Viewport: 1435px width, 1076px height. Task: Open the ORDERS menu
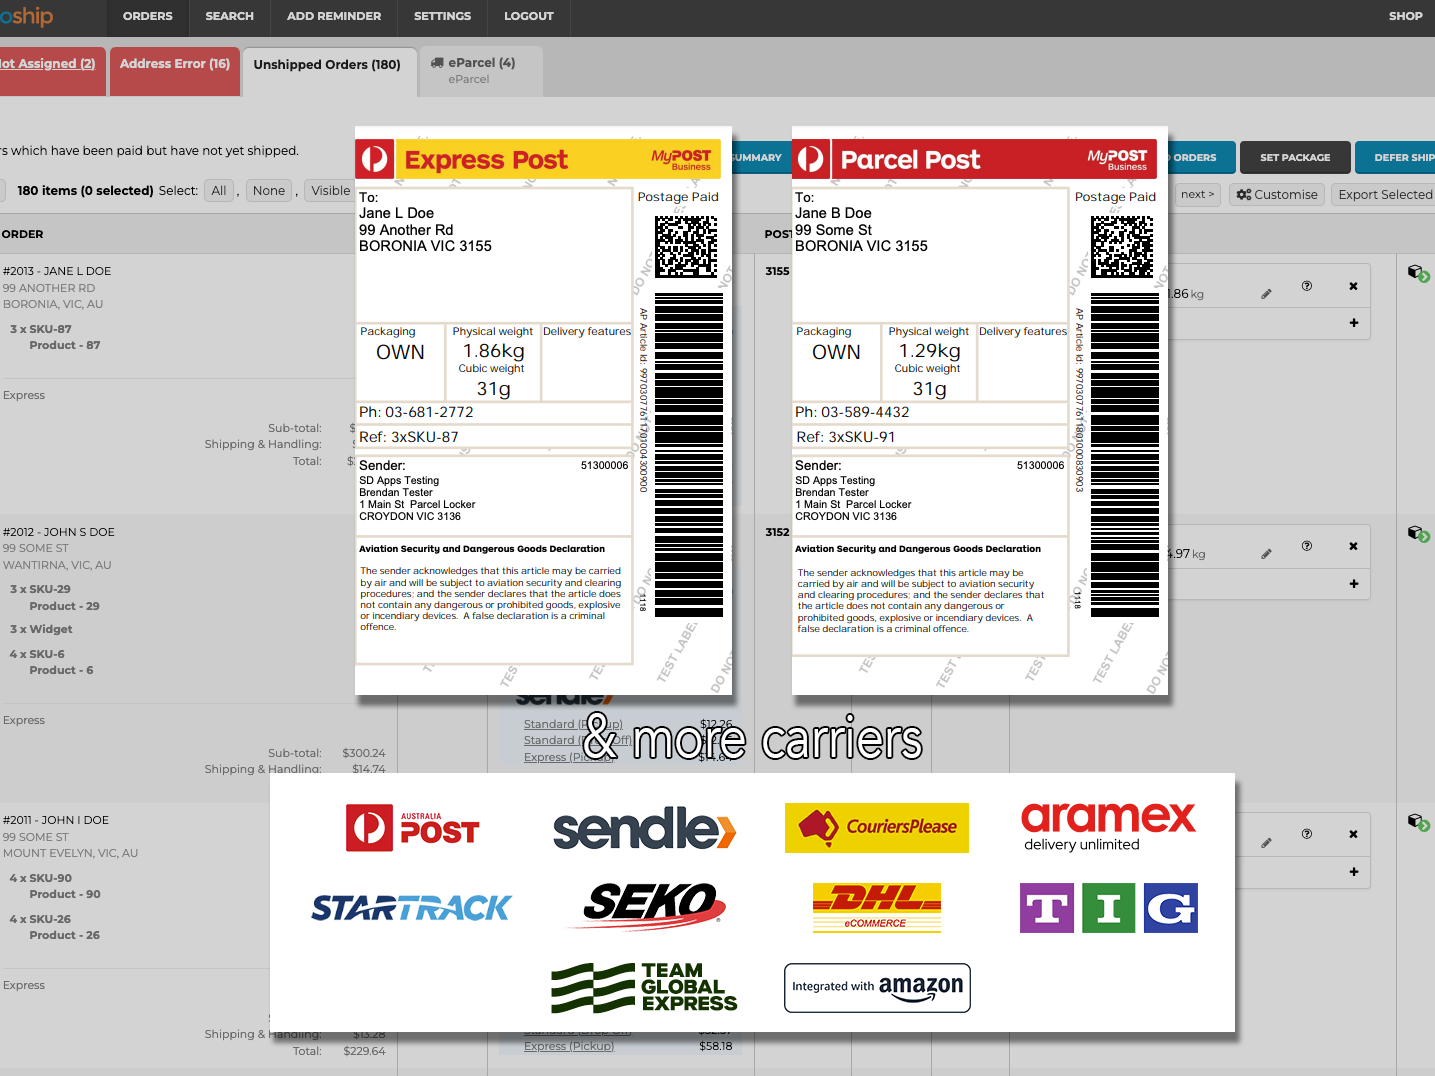click(147, 16)
